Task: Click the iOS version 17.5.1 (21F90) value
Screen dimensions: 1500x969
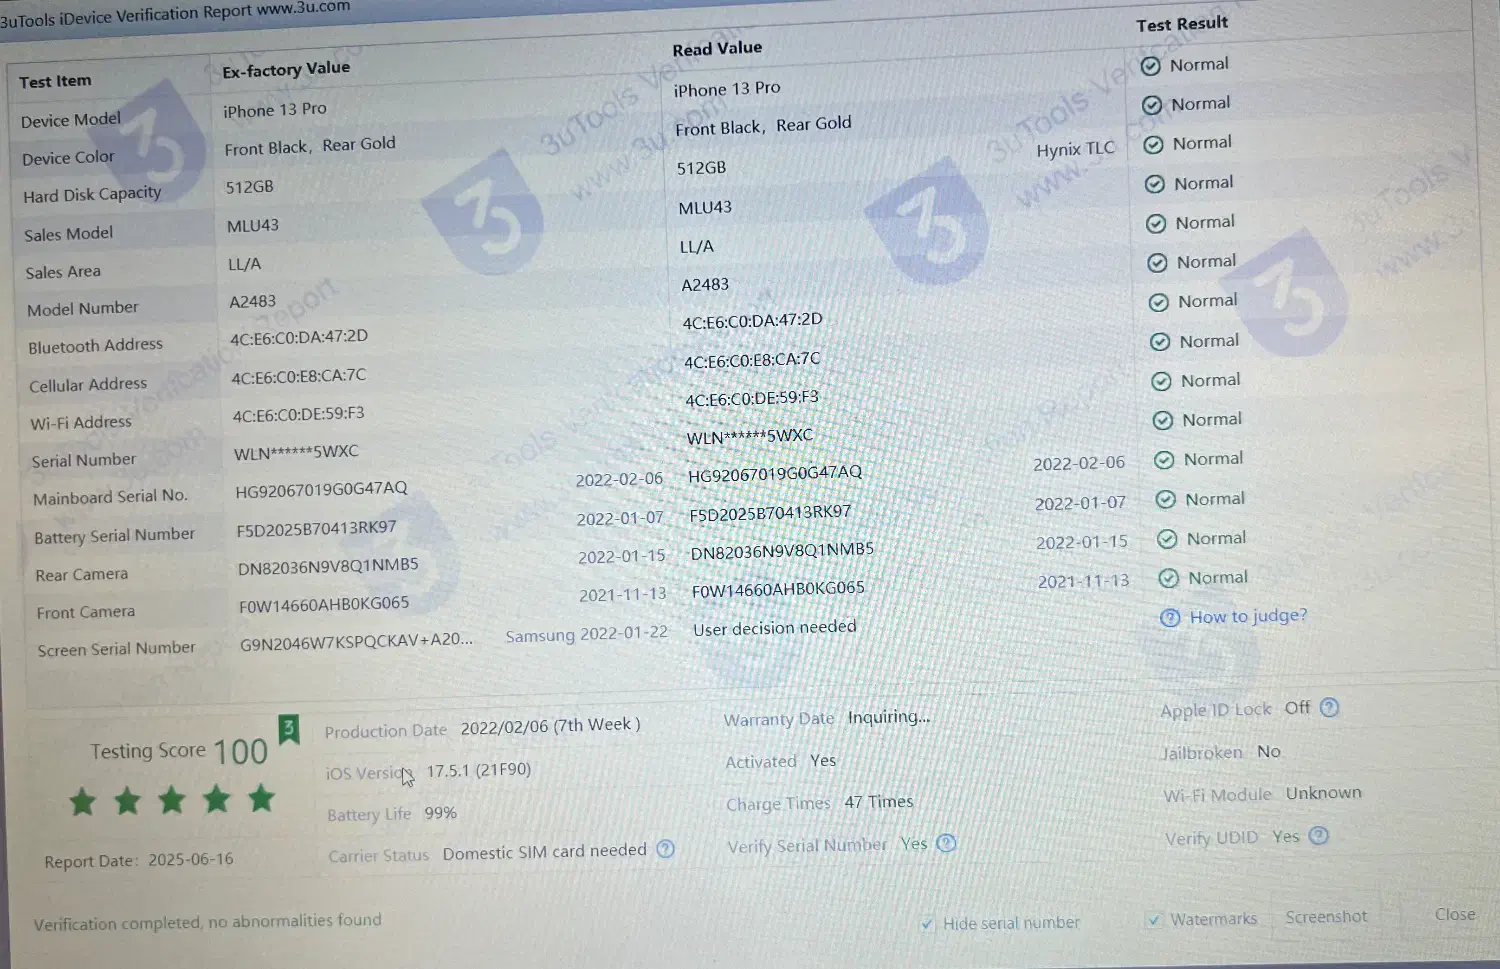Action: click(479, 770)
